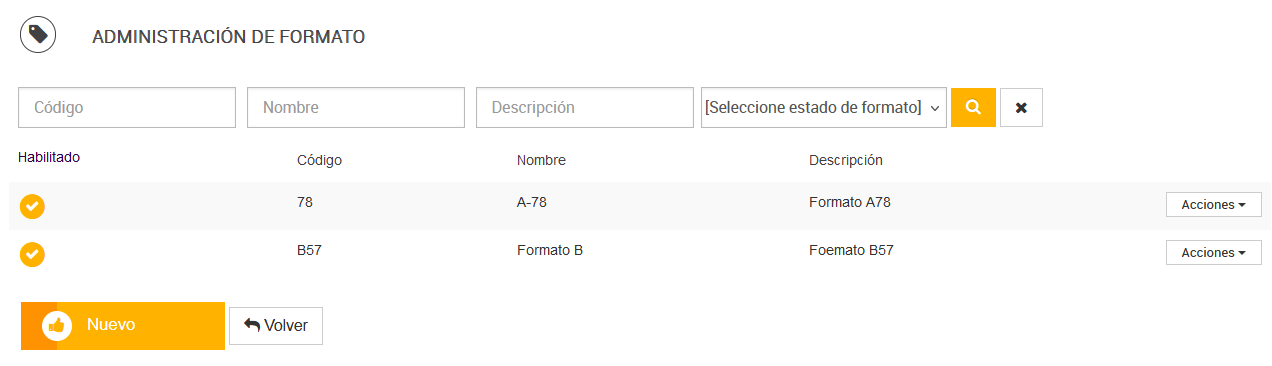Focus the Nombre search field
The width and height of the screenshot is (1272, 366).
[x=356, y=107]
